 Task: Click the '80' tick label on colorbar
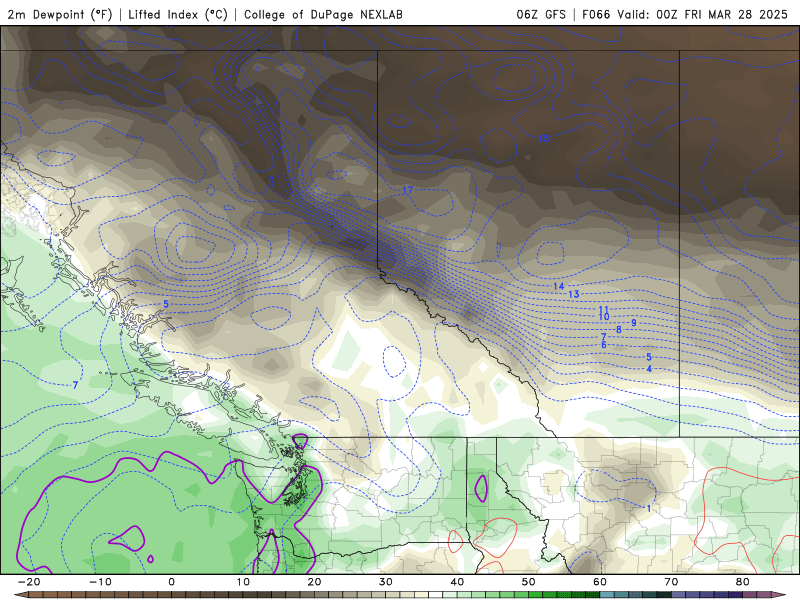[x=743, y=582]
